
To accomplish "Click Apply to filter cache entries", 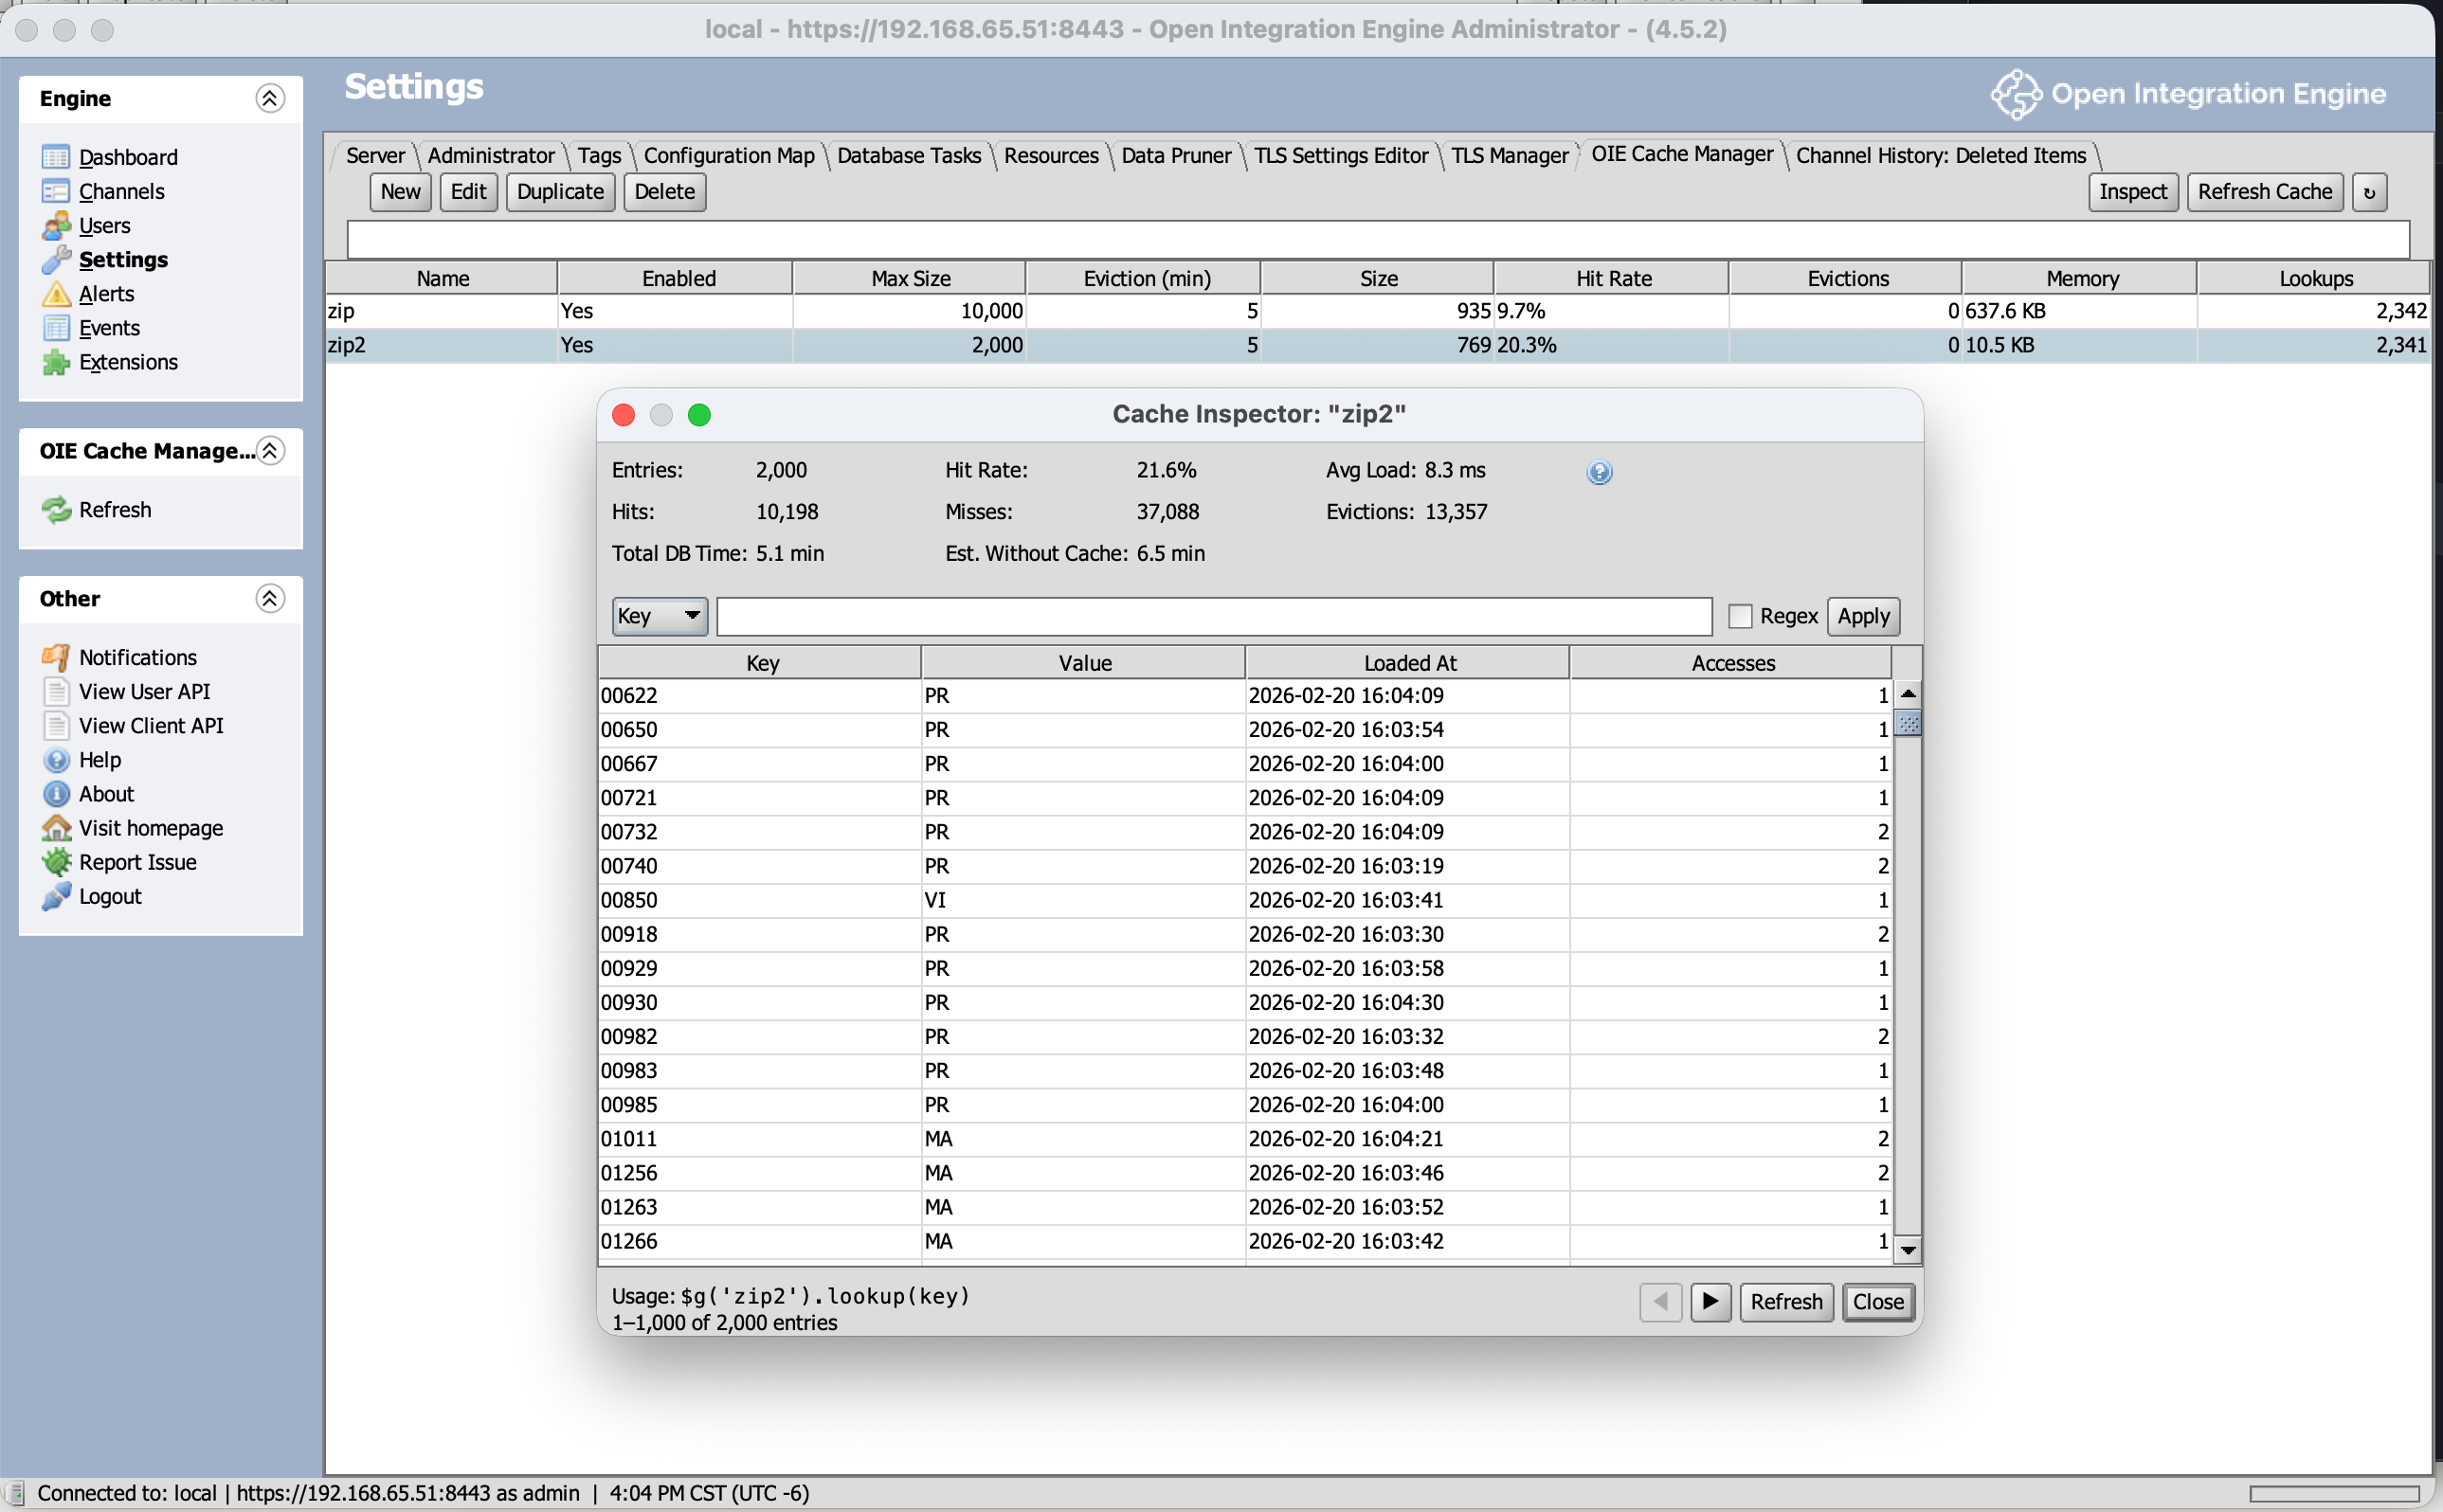I will [1864, 616].
